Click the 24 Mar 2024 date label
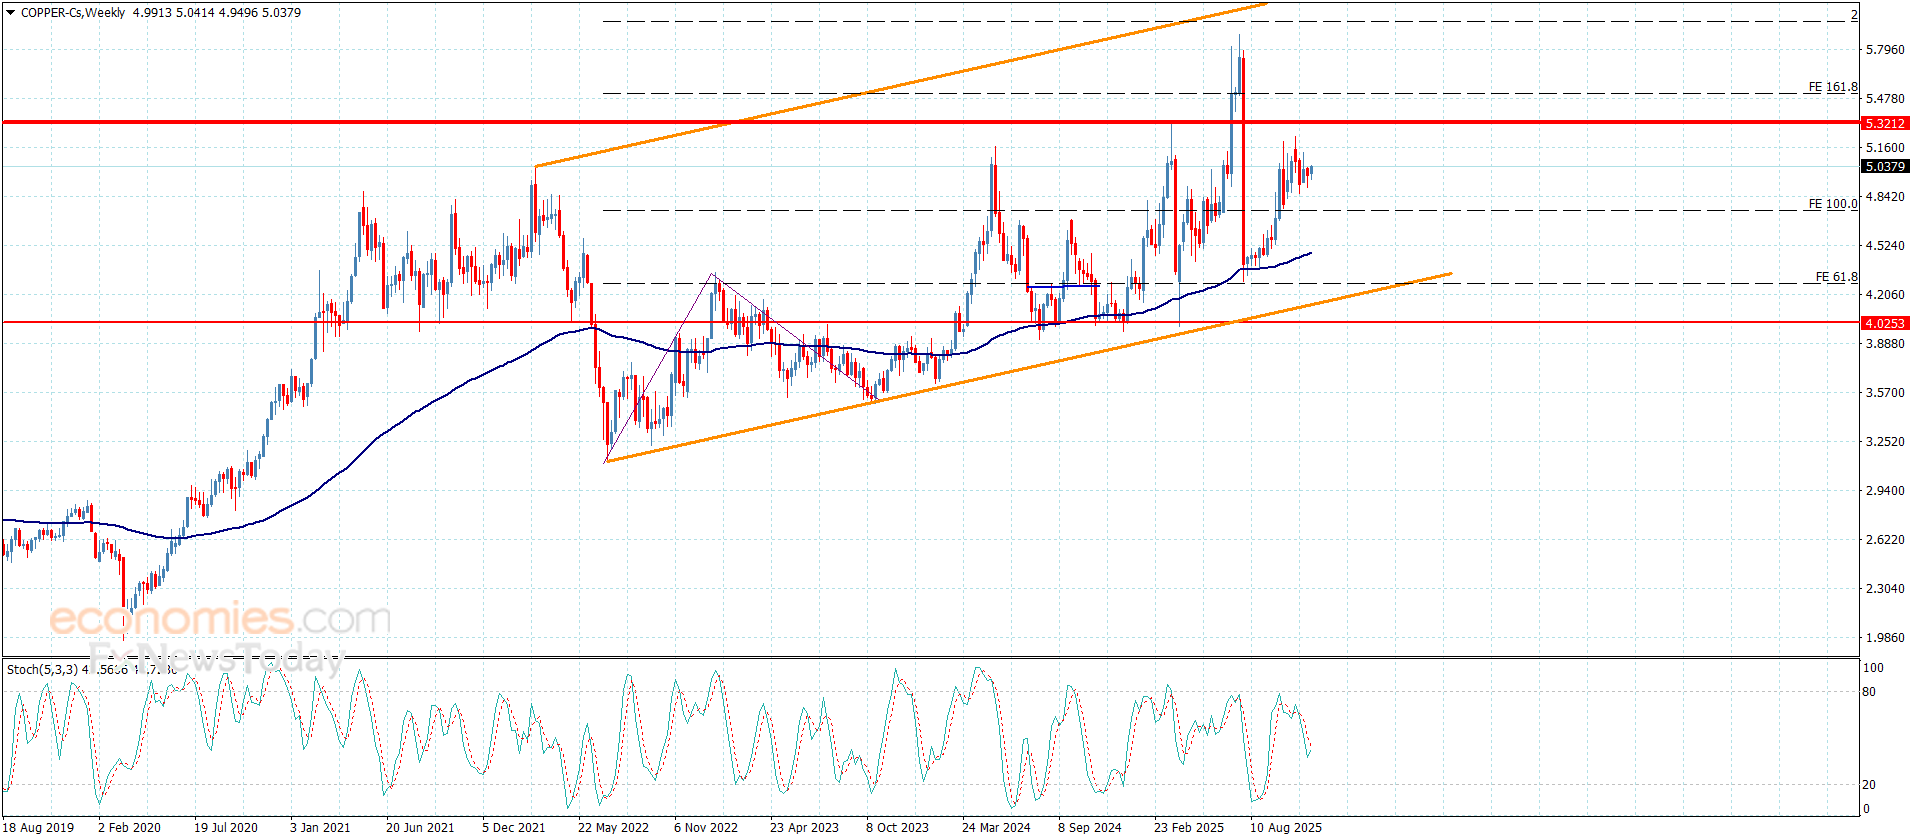 tap(996, 827)
